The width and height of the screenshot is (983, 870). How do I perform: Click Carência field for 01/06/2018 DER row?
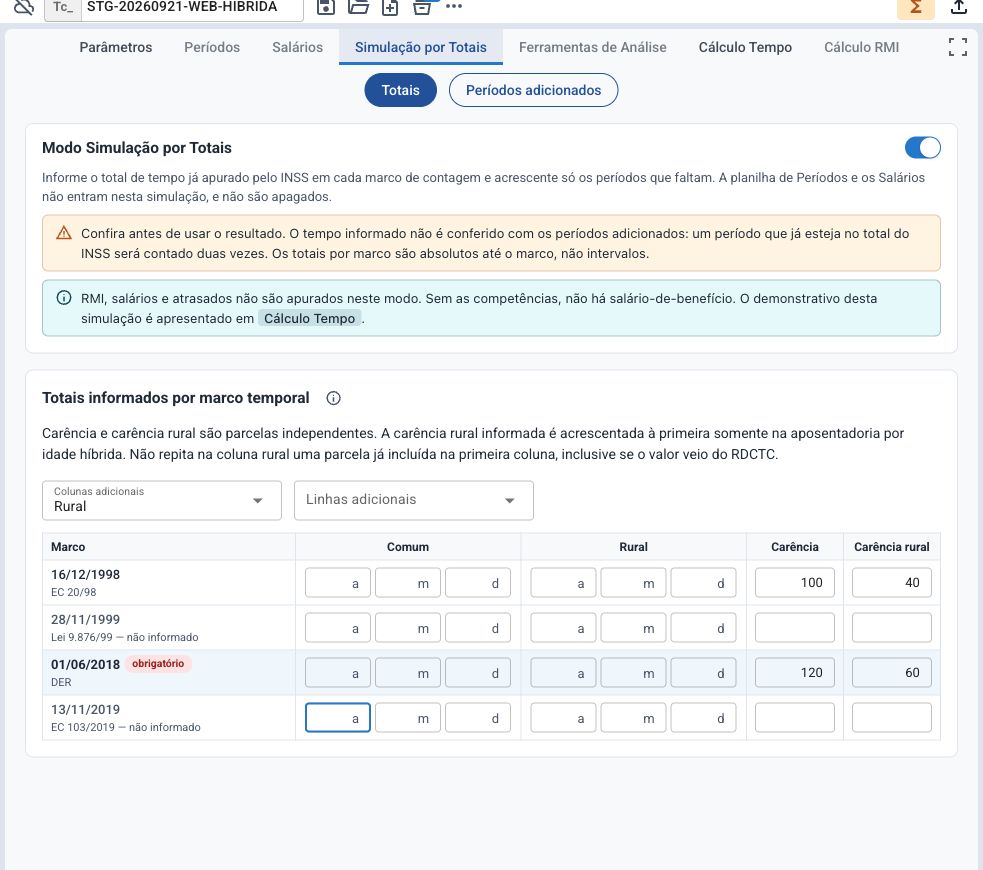tap(794, 673)
